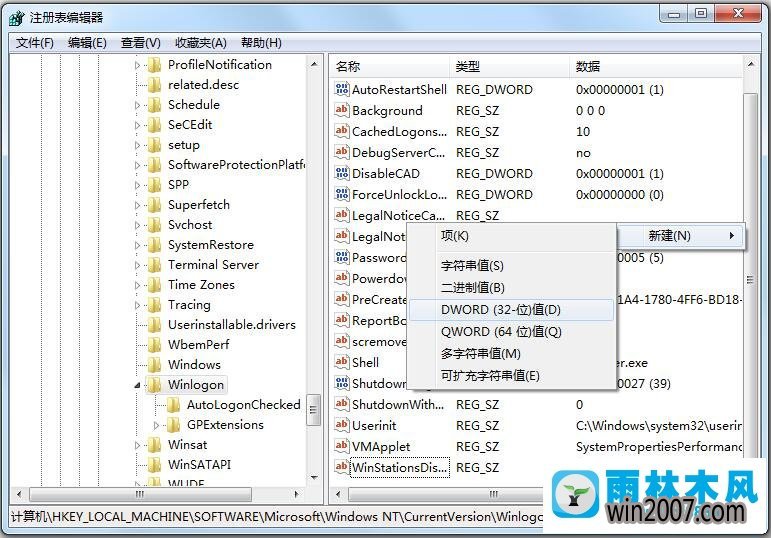Select the WbemPerf tree item
The height and width of the screenshot is (538, 771).
click(x=198, y=345)
